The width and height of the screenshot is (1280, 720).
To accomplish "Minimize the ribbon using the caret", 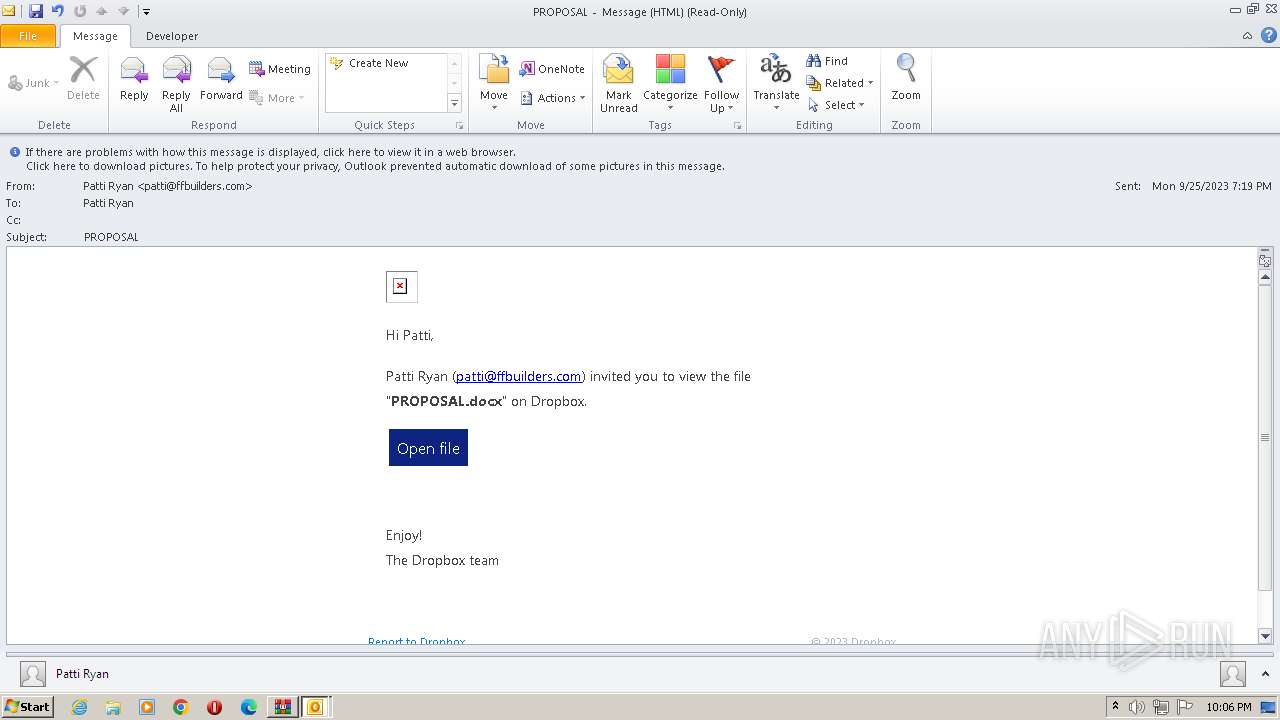I will click(1247, 35).
